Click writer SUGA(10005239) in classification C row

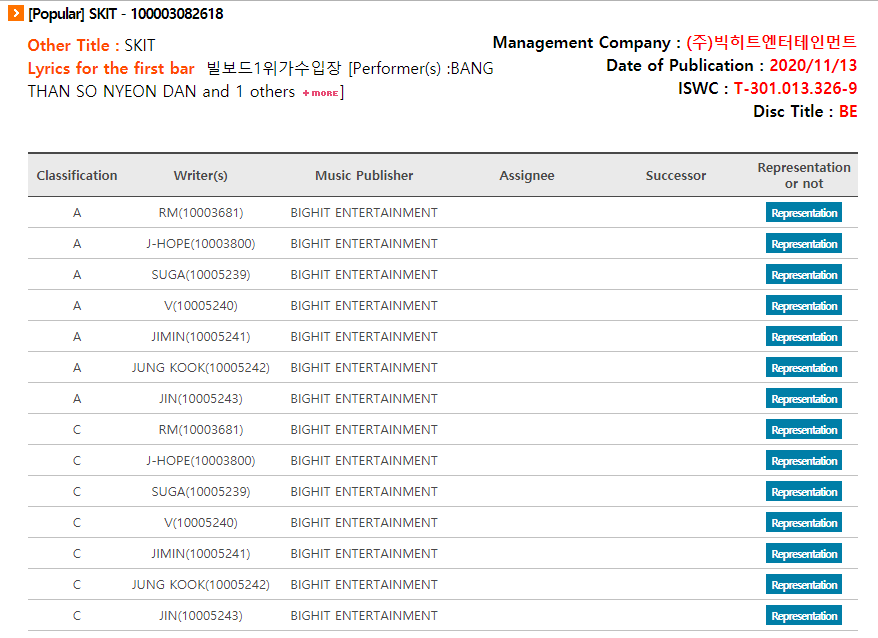tap(200, 492)
